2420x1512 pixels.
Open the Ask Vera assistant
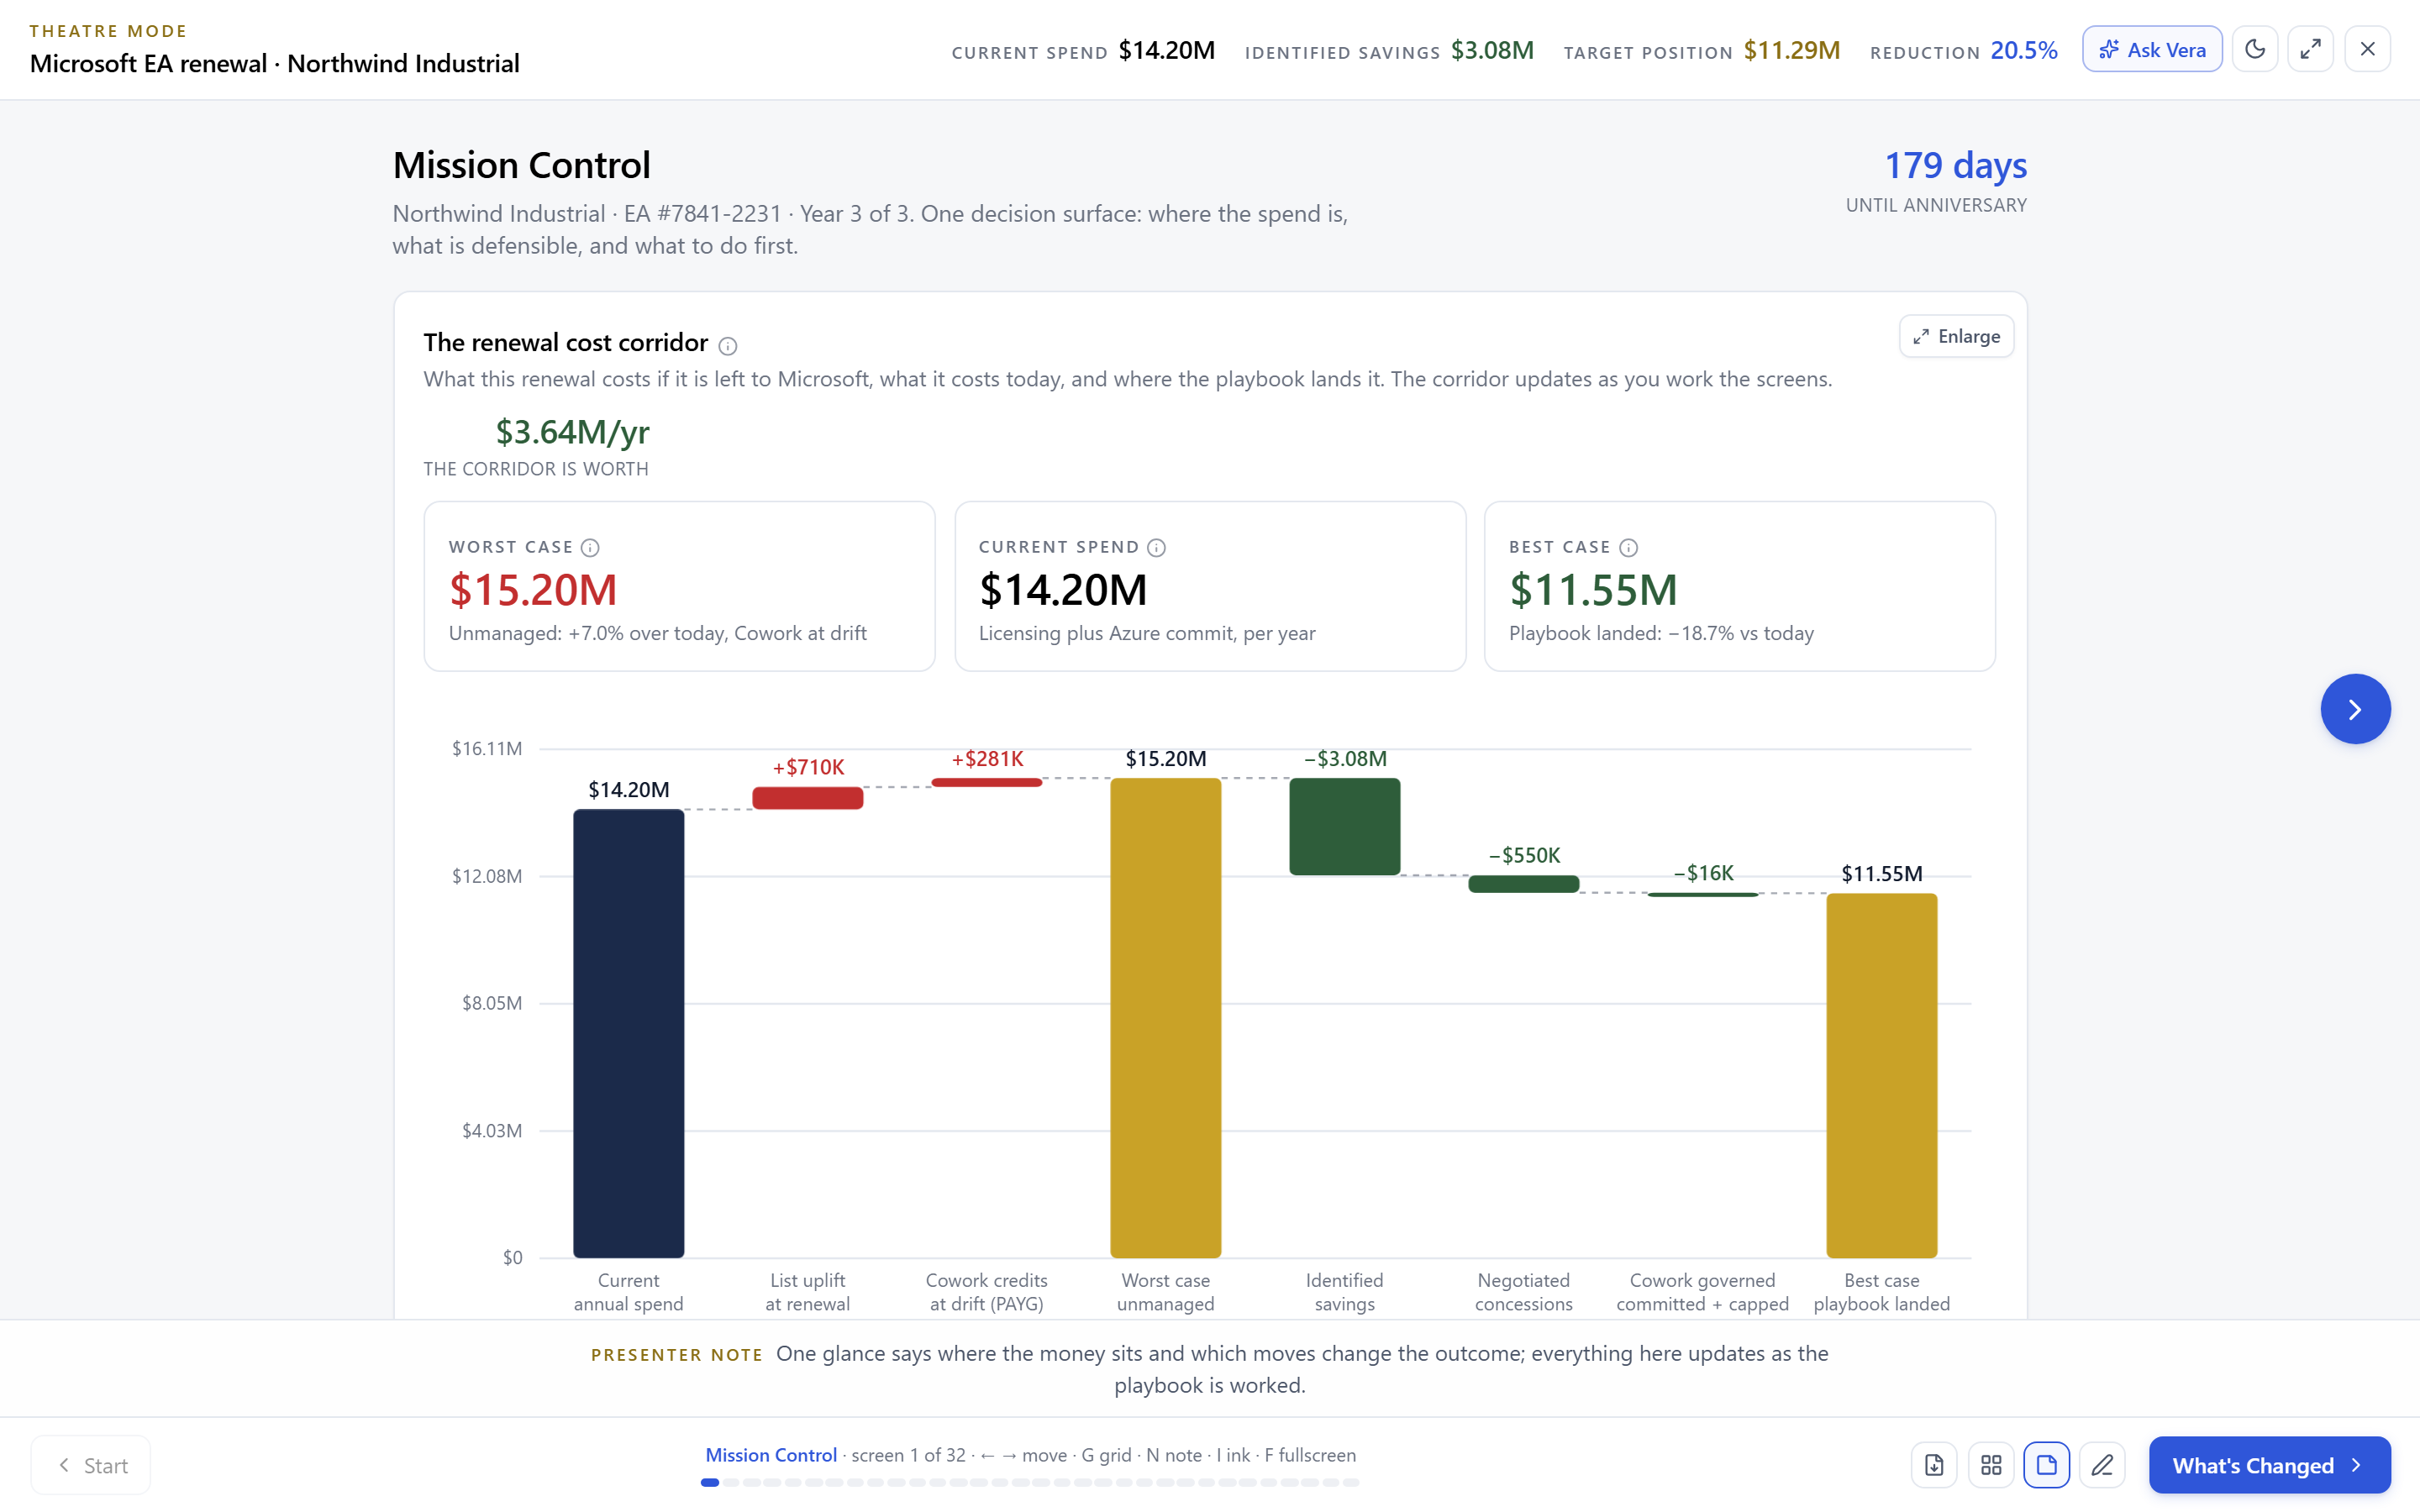tap(2152, 49)
